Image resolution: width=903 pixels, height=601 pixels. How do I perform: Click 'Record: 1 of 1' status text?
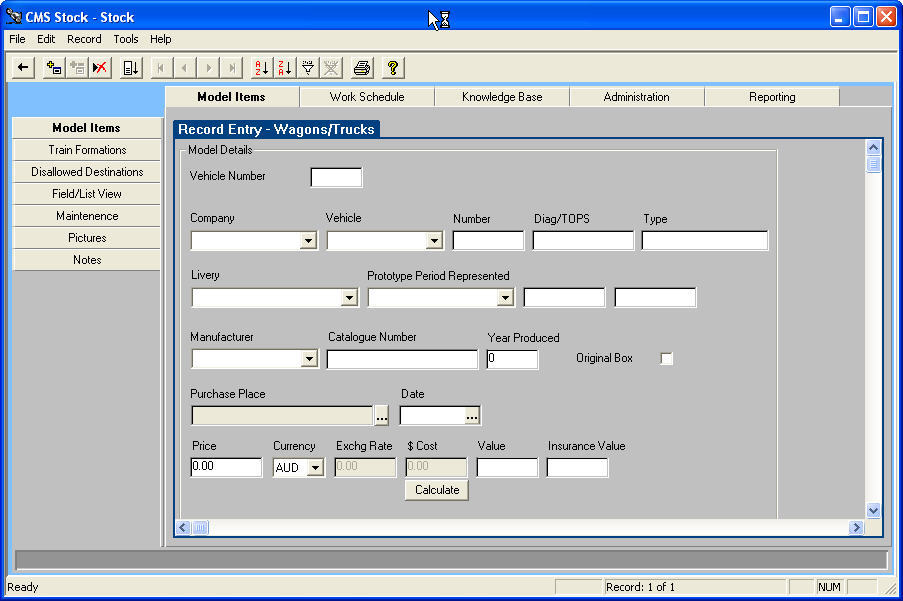640,587
